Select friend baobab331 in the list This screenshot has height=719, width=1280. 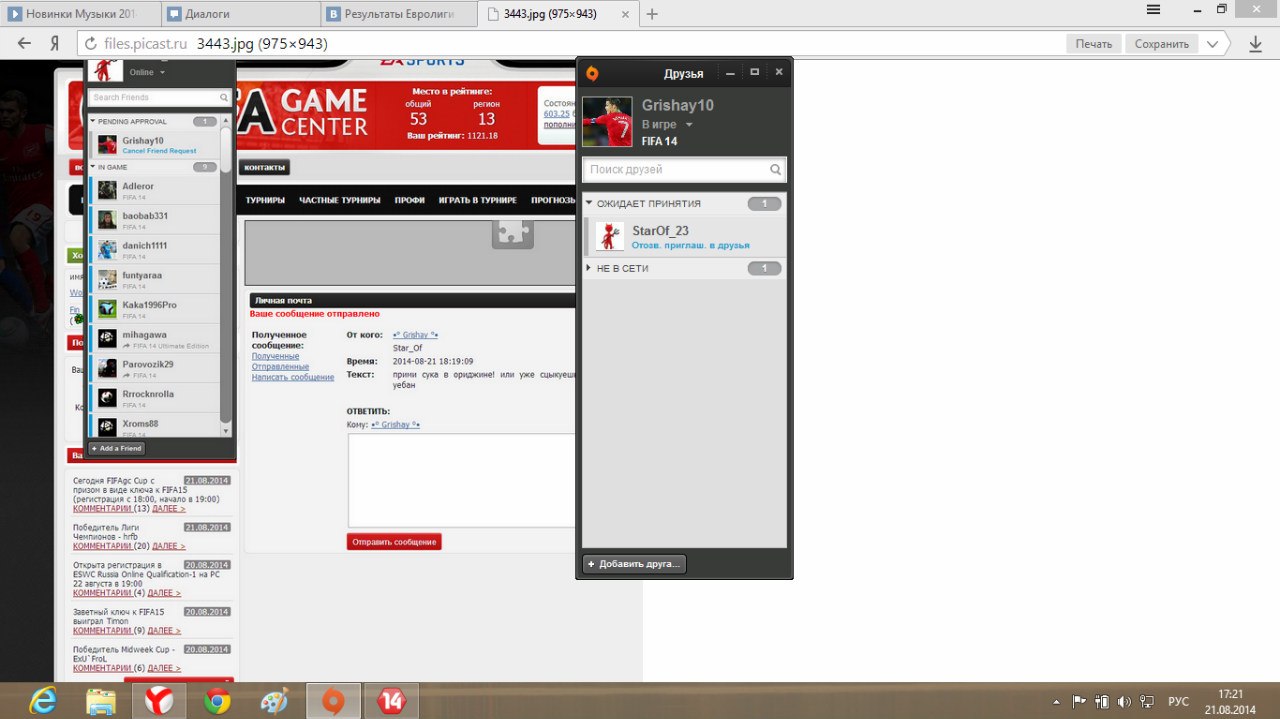click(x=154, y=220)
